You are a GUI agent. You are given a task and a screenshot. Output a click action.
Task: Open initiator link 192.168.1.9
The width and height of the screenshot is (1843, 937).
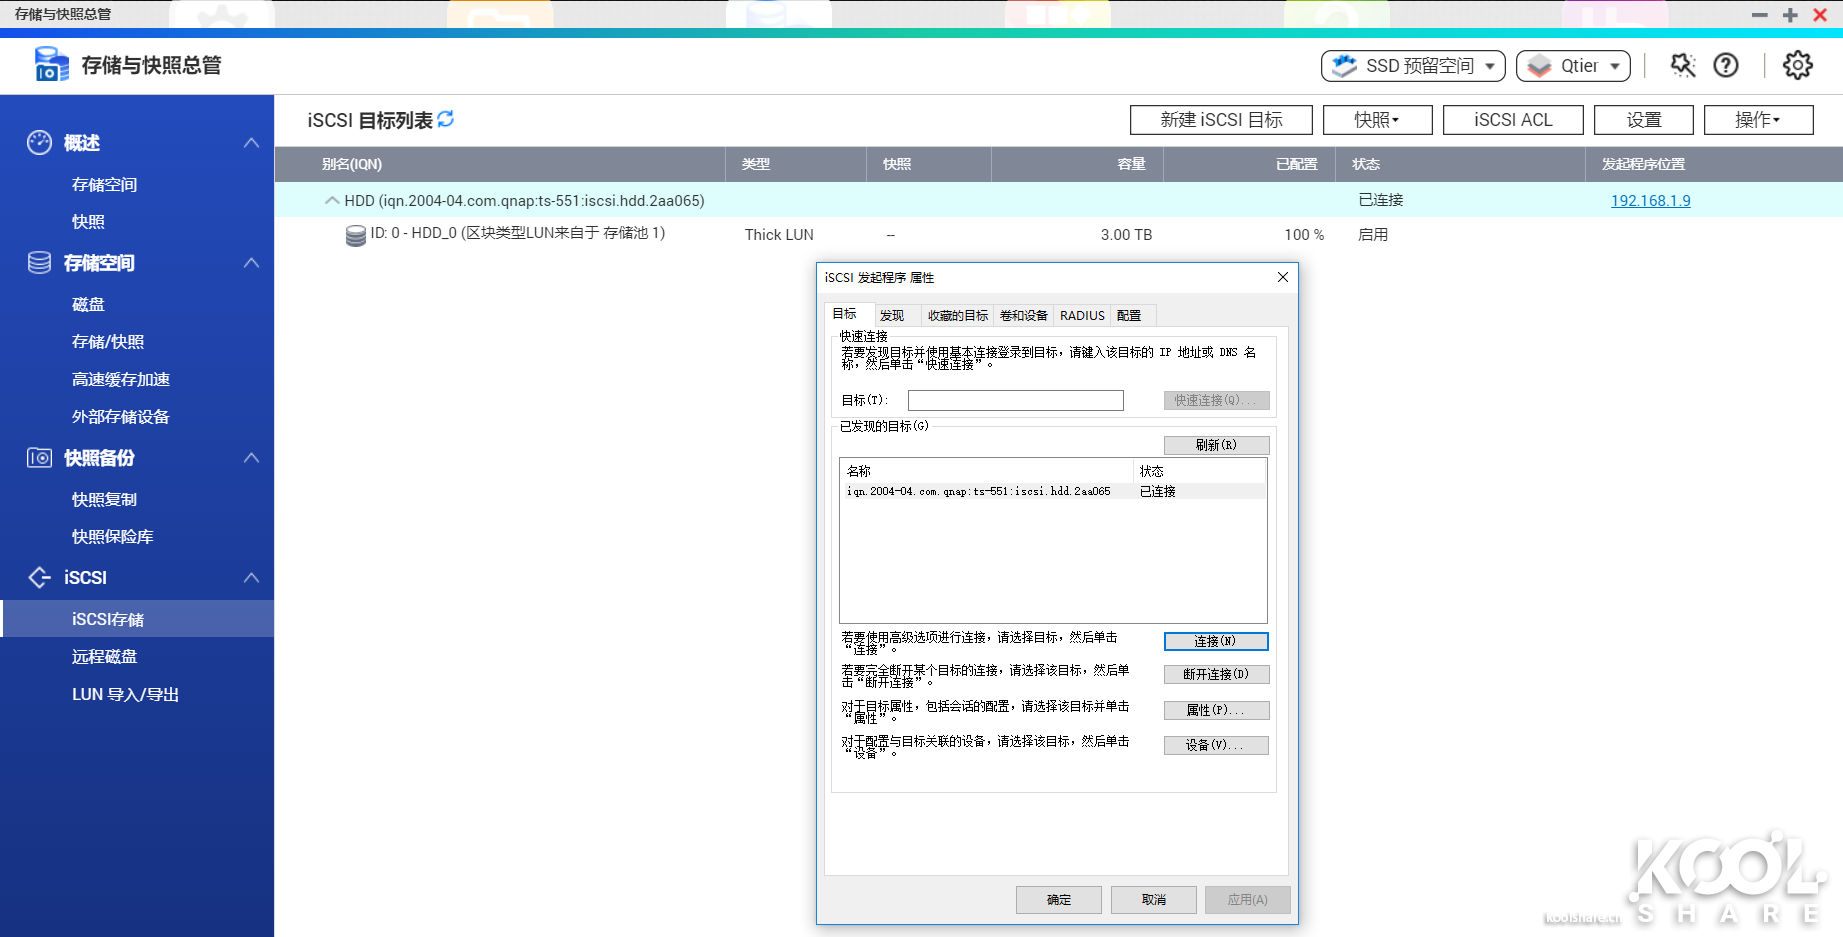click(1650, 201)
